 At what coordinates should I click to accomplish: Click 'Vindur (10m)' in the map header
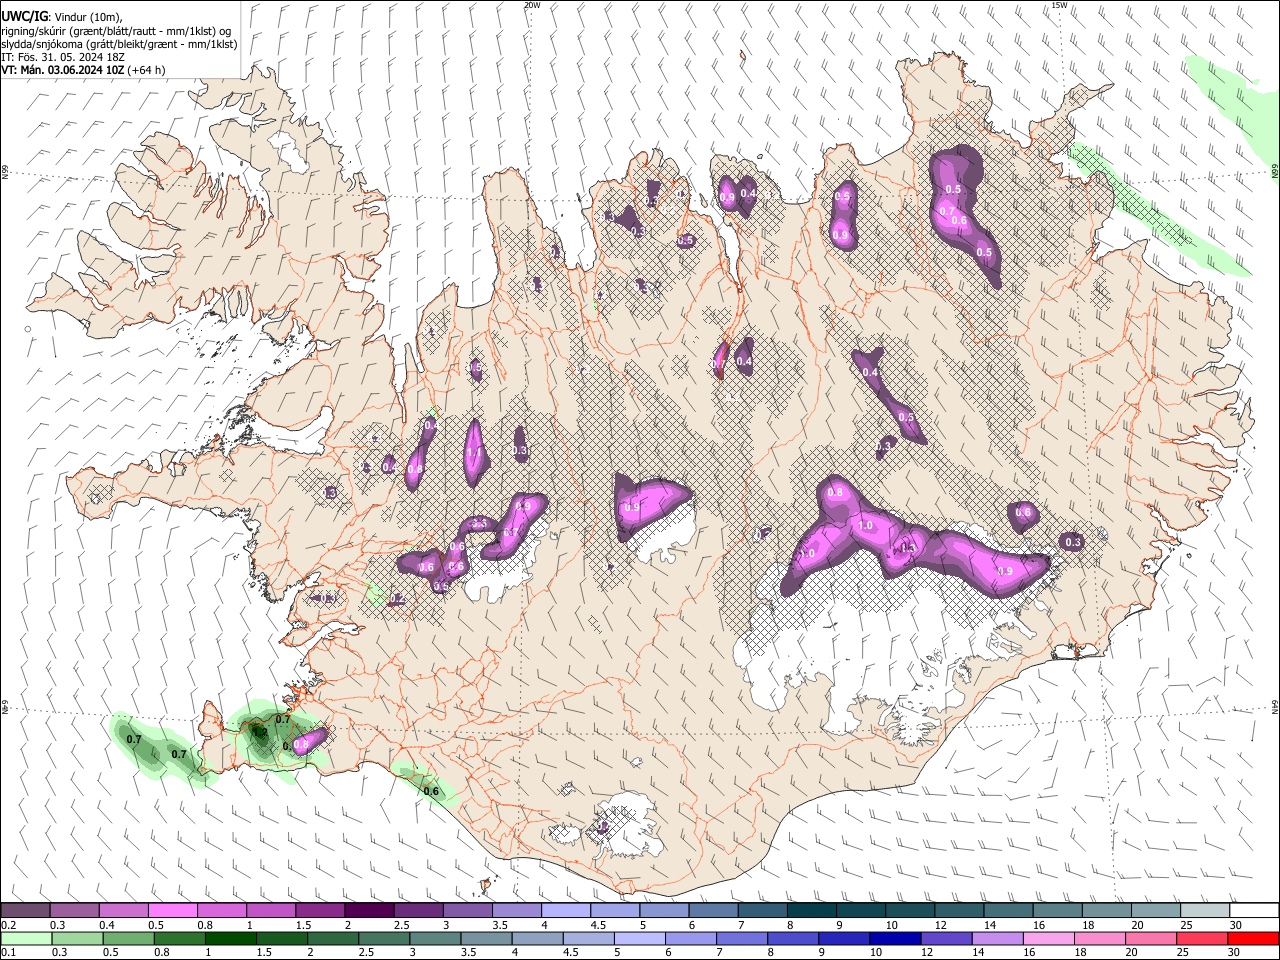coord(86,17)
